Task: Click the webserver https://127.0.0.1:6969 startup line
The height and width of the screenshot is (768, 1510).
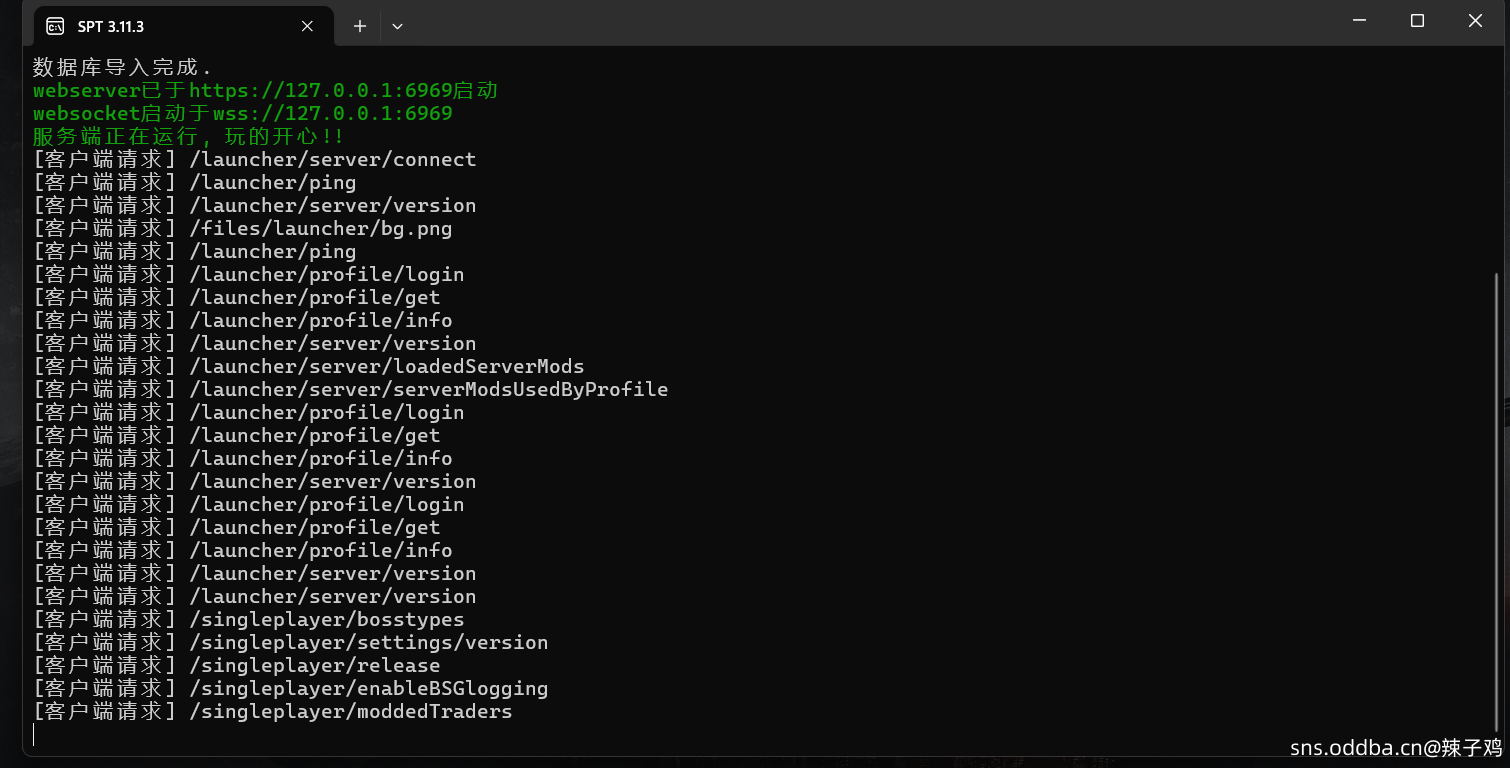Action: tap(265, 90)
